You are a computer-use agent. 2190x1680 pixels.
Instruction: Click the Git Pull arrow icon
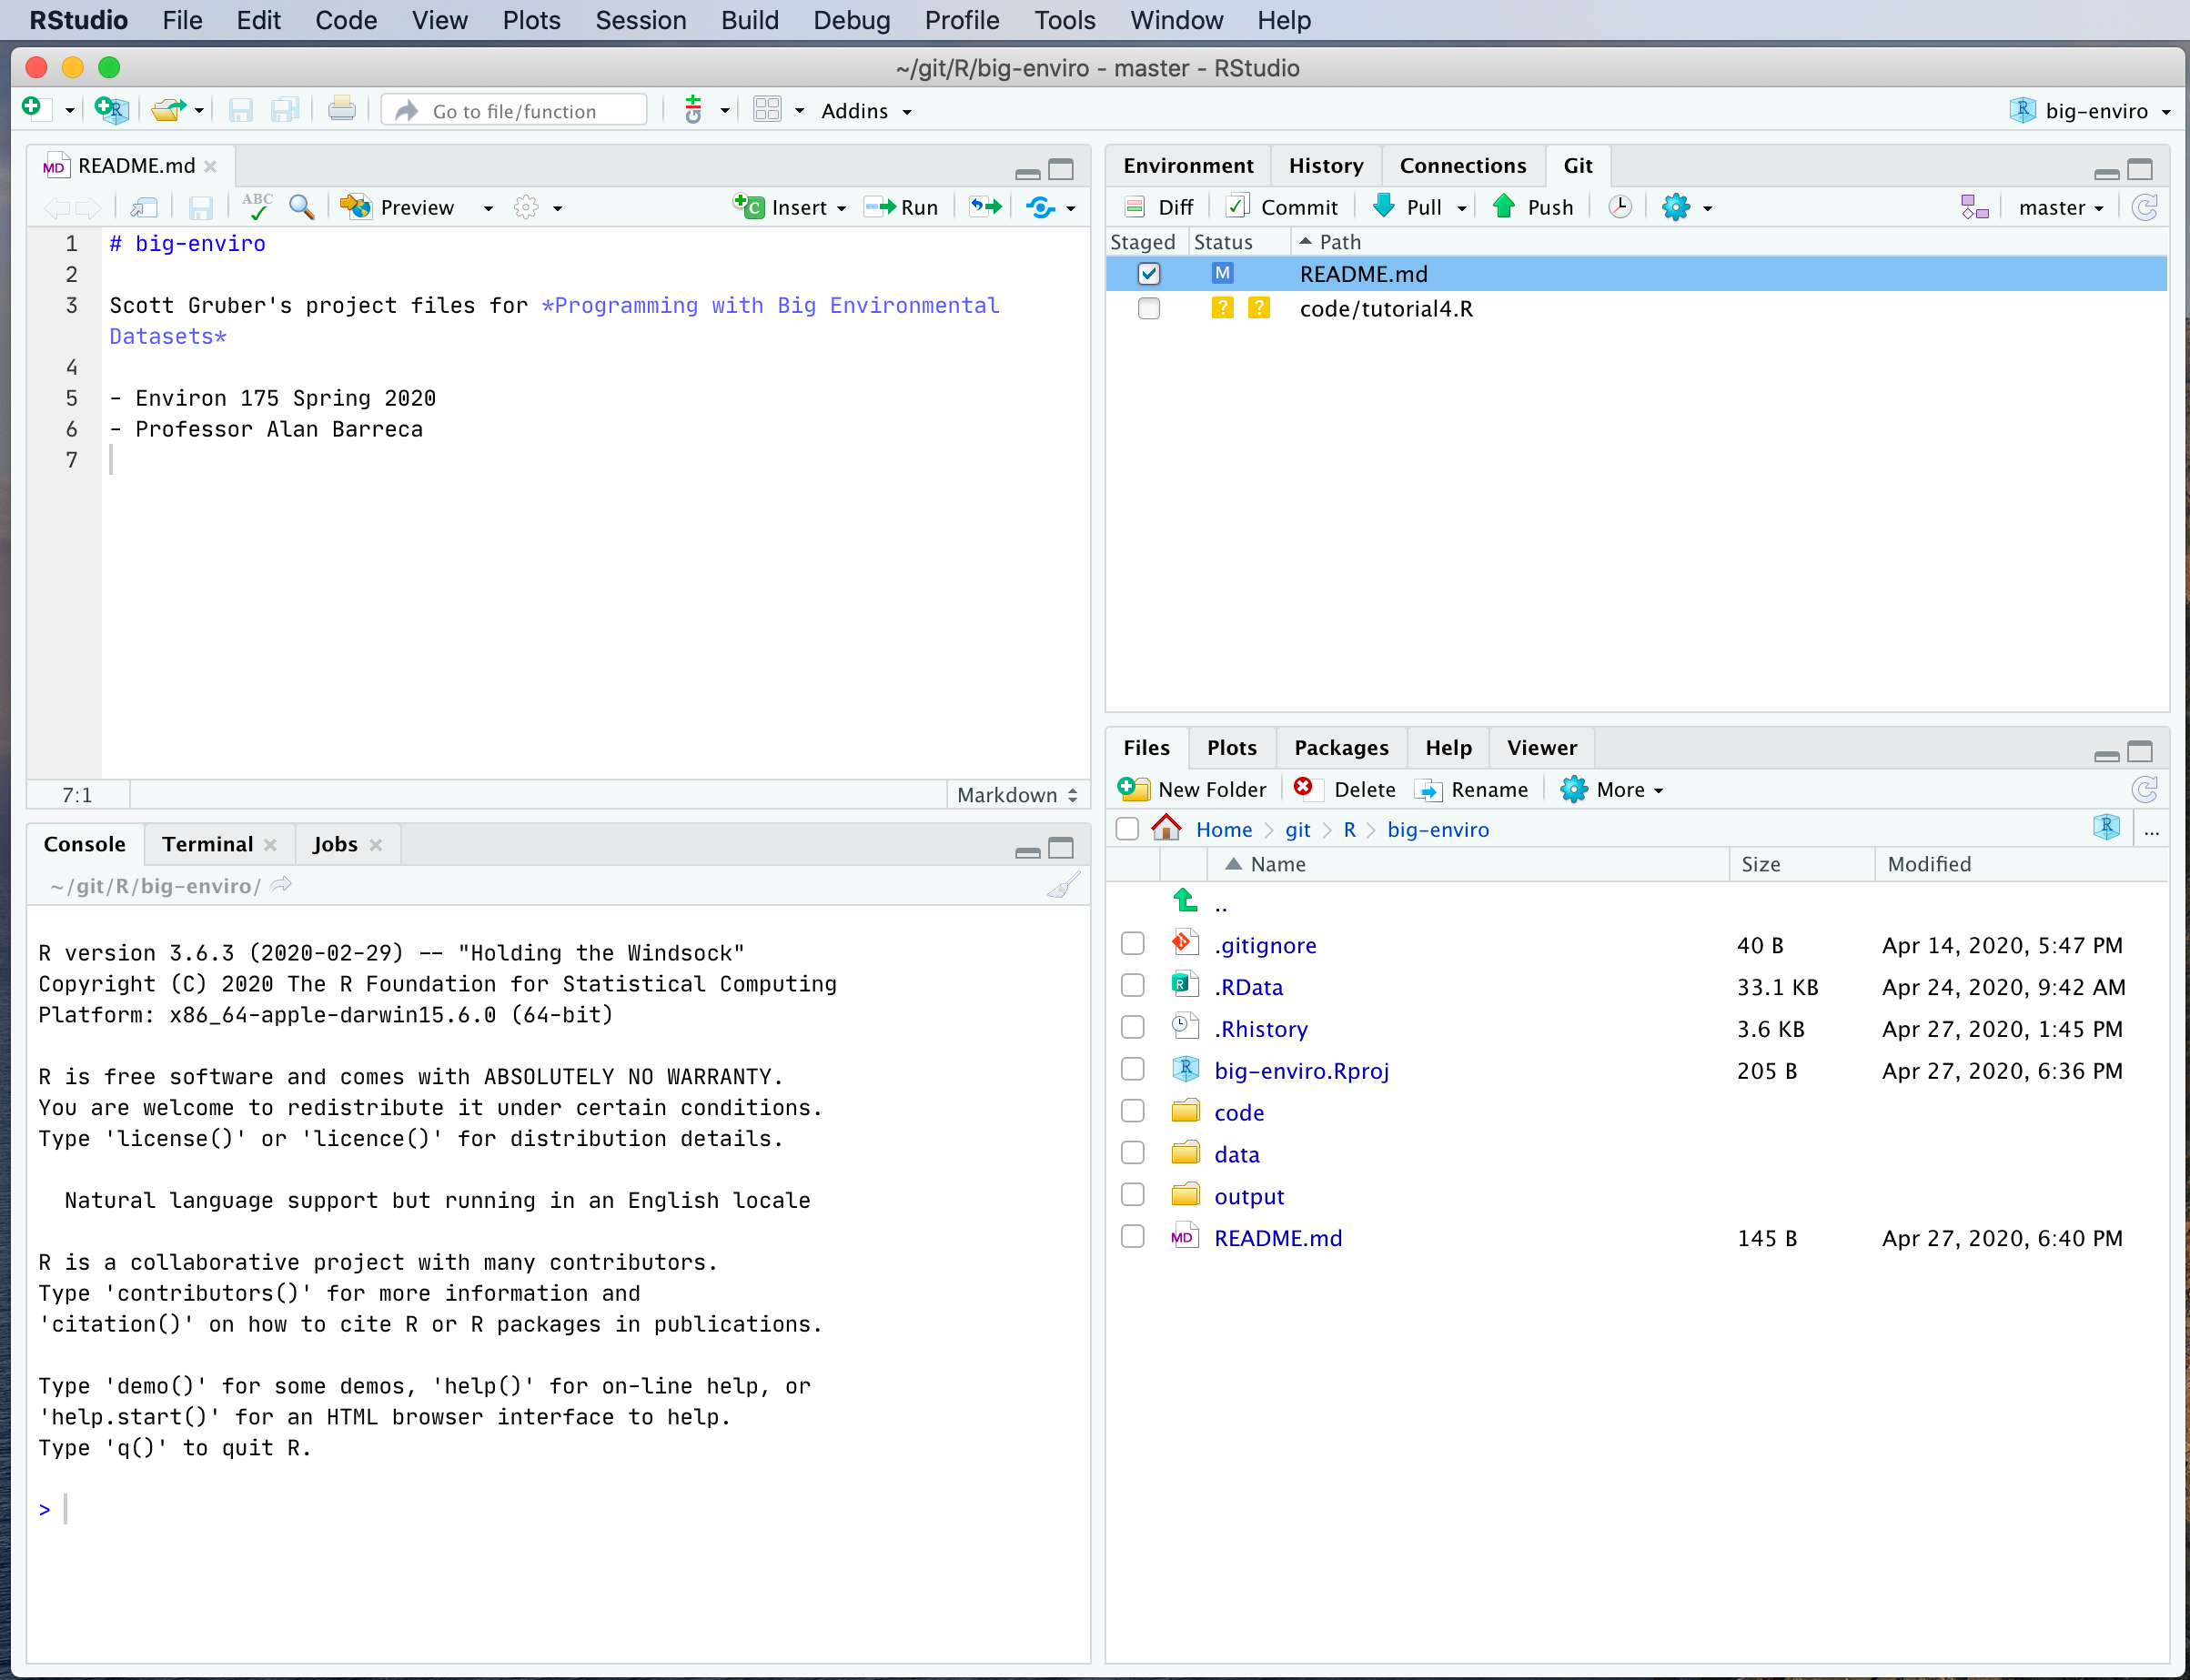click(x=1383, y=207)
